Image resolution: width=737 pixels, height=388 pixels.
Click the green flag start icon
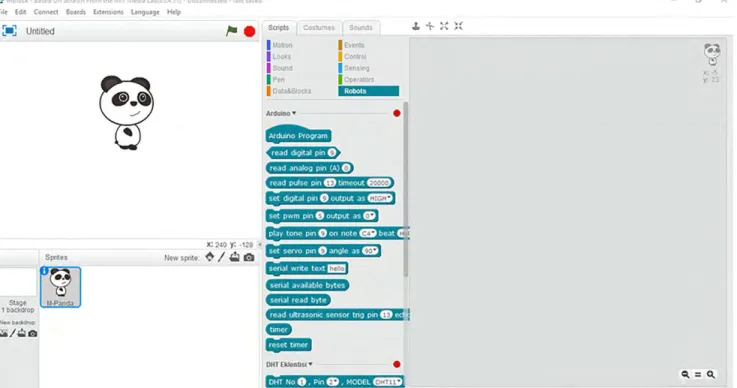coord(232,31)
